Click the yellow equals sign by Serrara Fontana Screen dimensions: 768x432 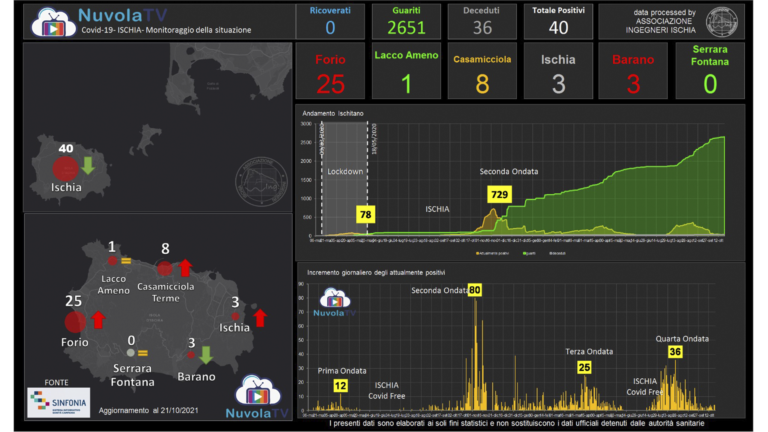click(143, 353)
